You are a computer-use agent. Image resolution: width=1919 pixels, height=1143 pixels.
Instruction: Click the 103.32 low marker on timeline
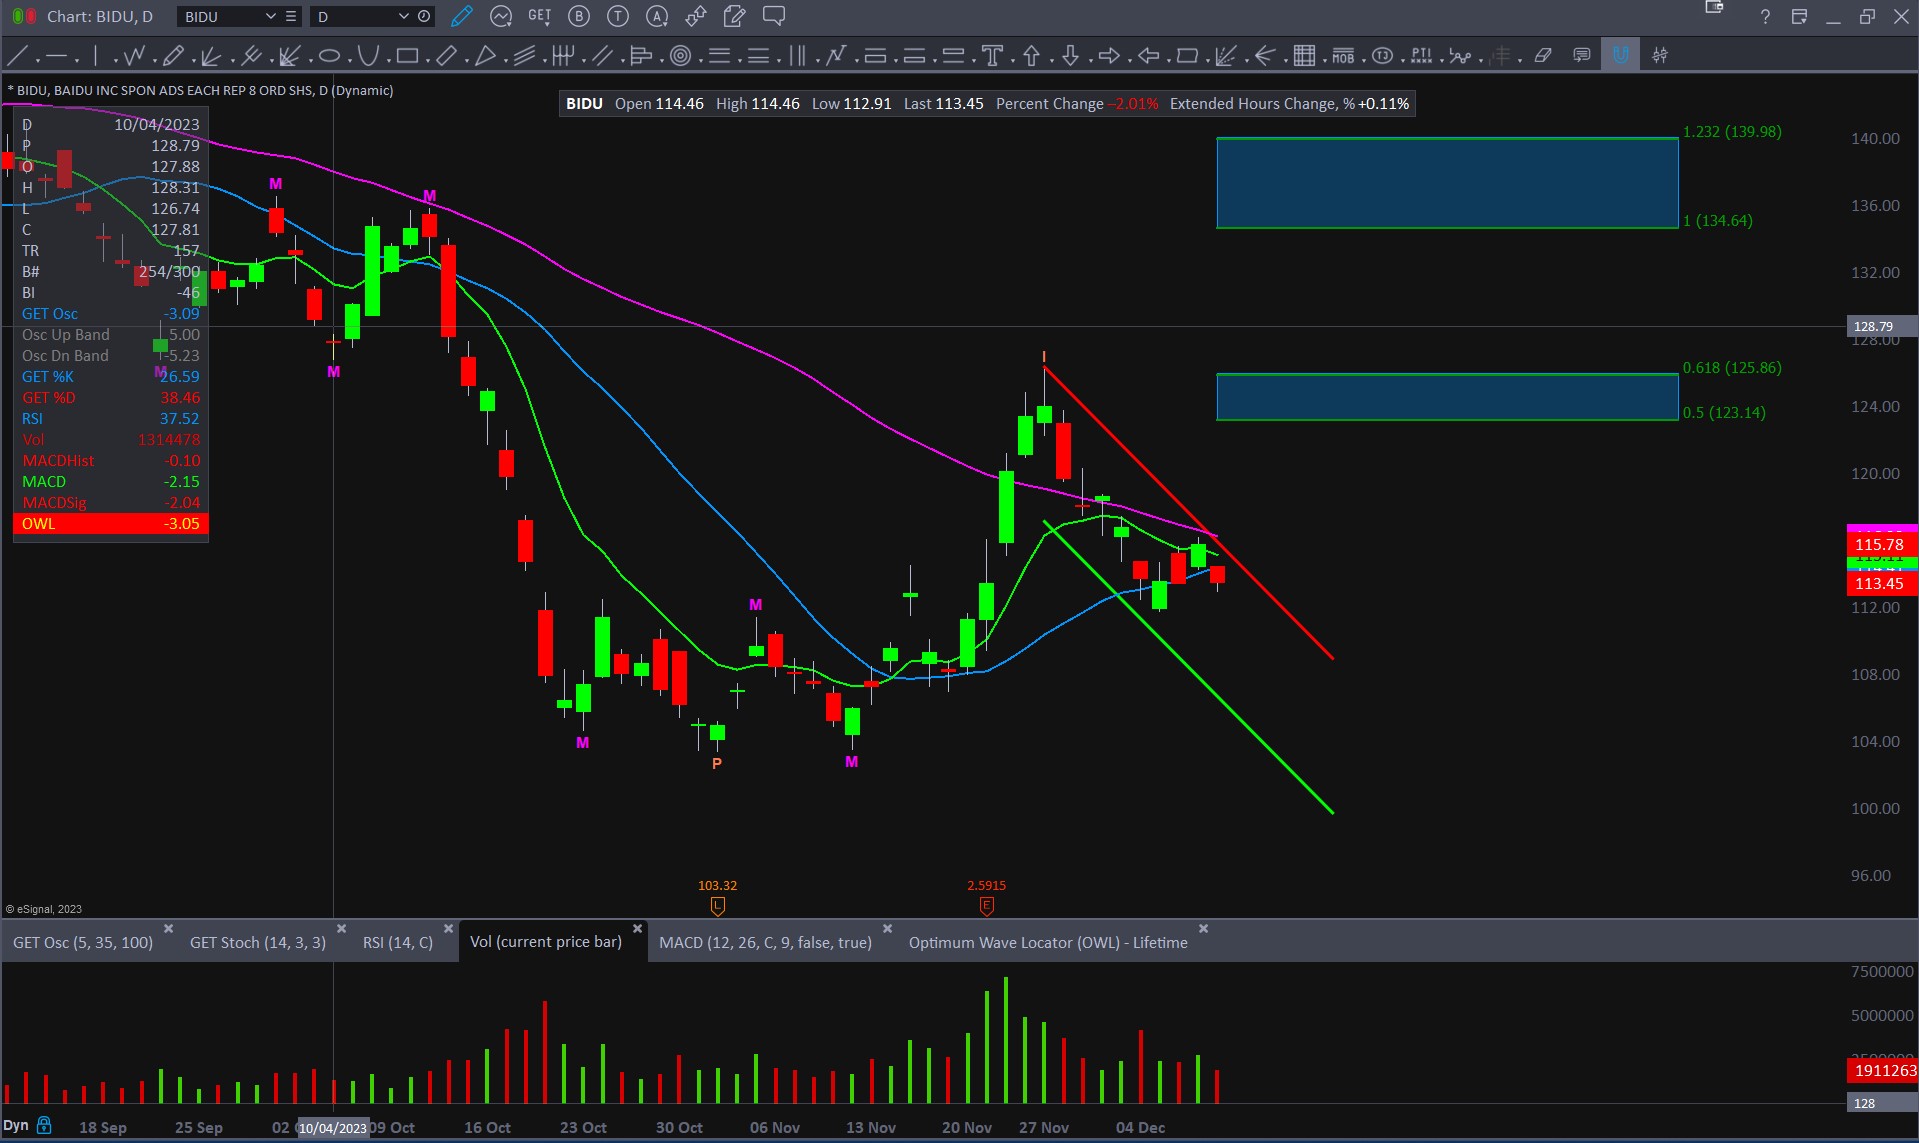[x=717, y=905]
